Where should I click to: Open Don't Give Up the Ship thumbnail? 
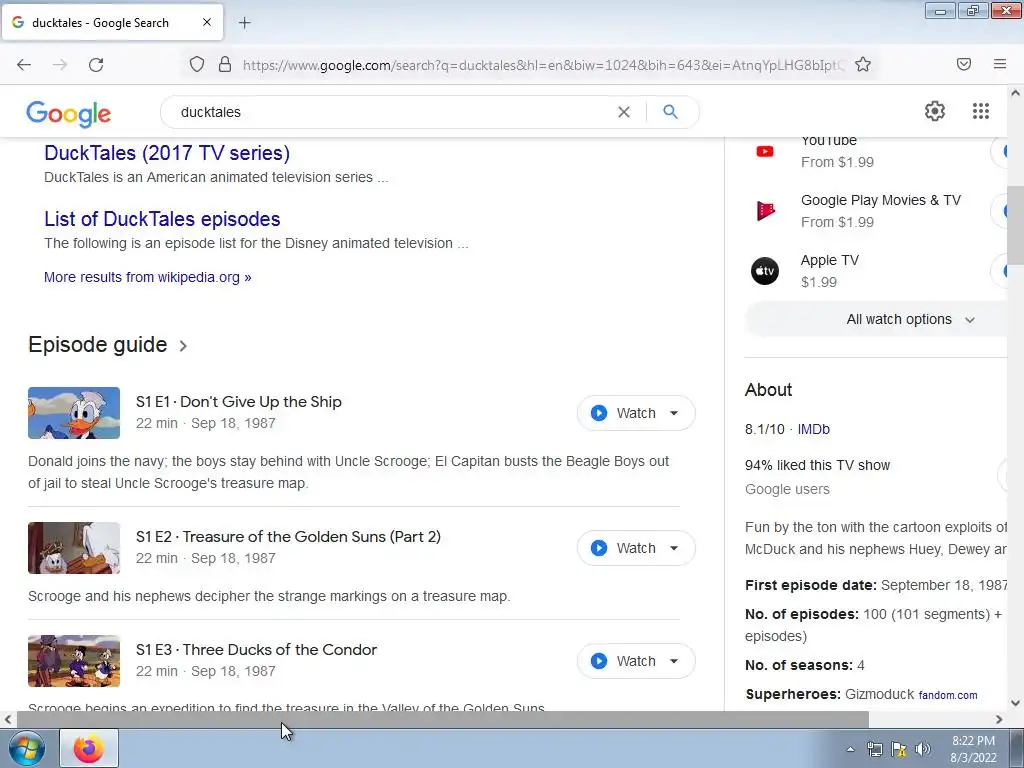click(74, 413)
